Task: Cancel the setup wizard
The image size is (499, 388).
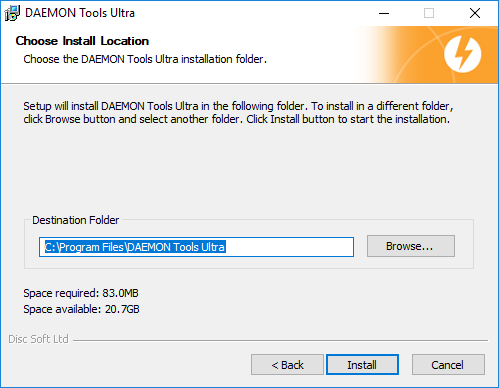Action: [x=448, y=365]
